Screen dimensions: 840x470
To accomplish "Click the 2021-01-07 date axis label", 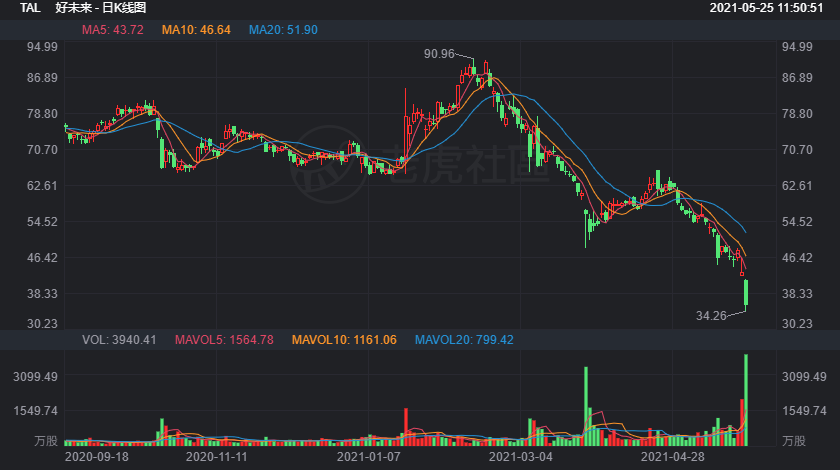I will (x=369, y=457).
